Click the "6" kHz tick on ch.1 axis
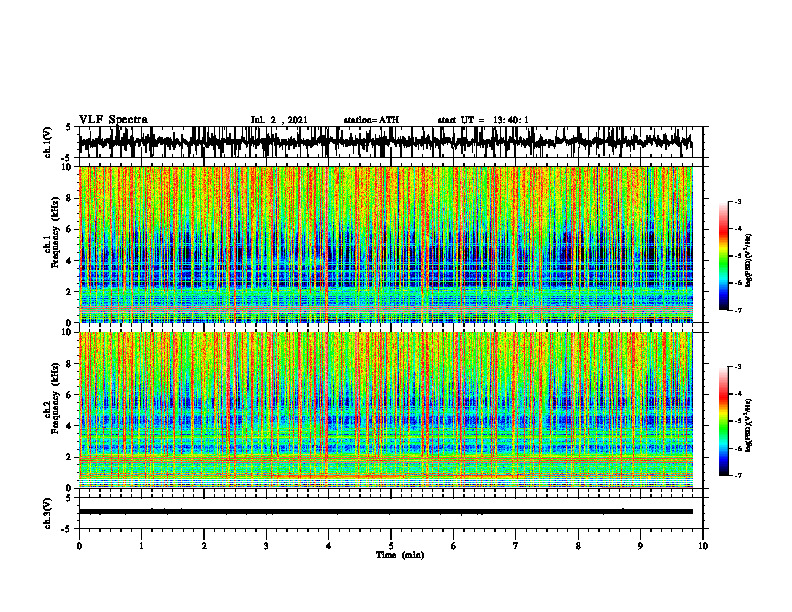 click(70, 230)
